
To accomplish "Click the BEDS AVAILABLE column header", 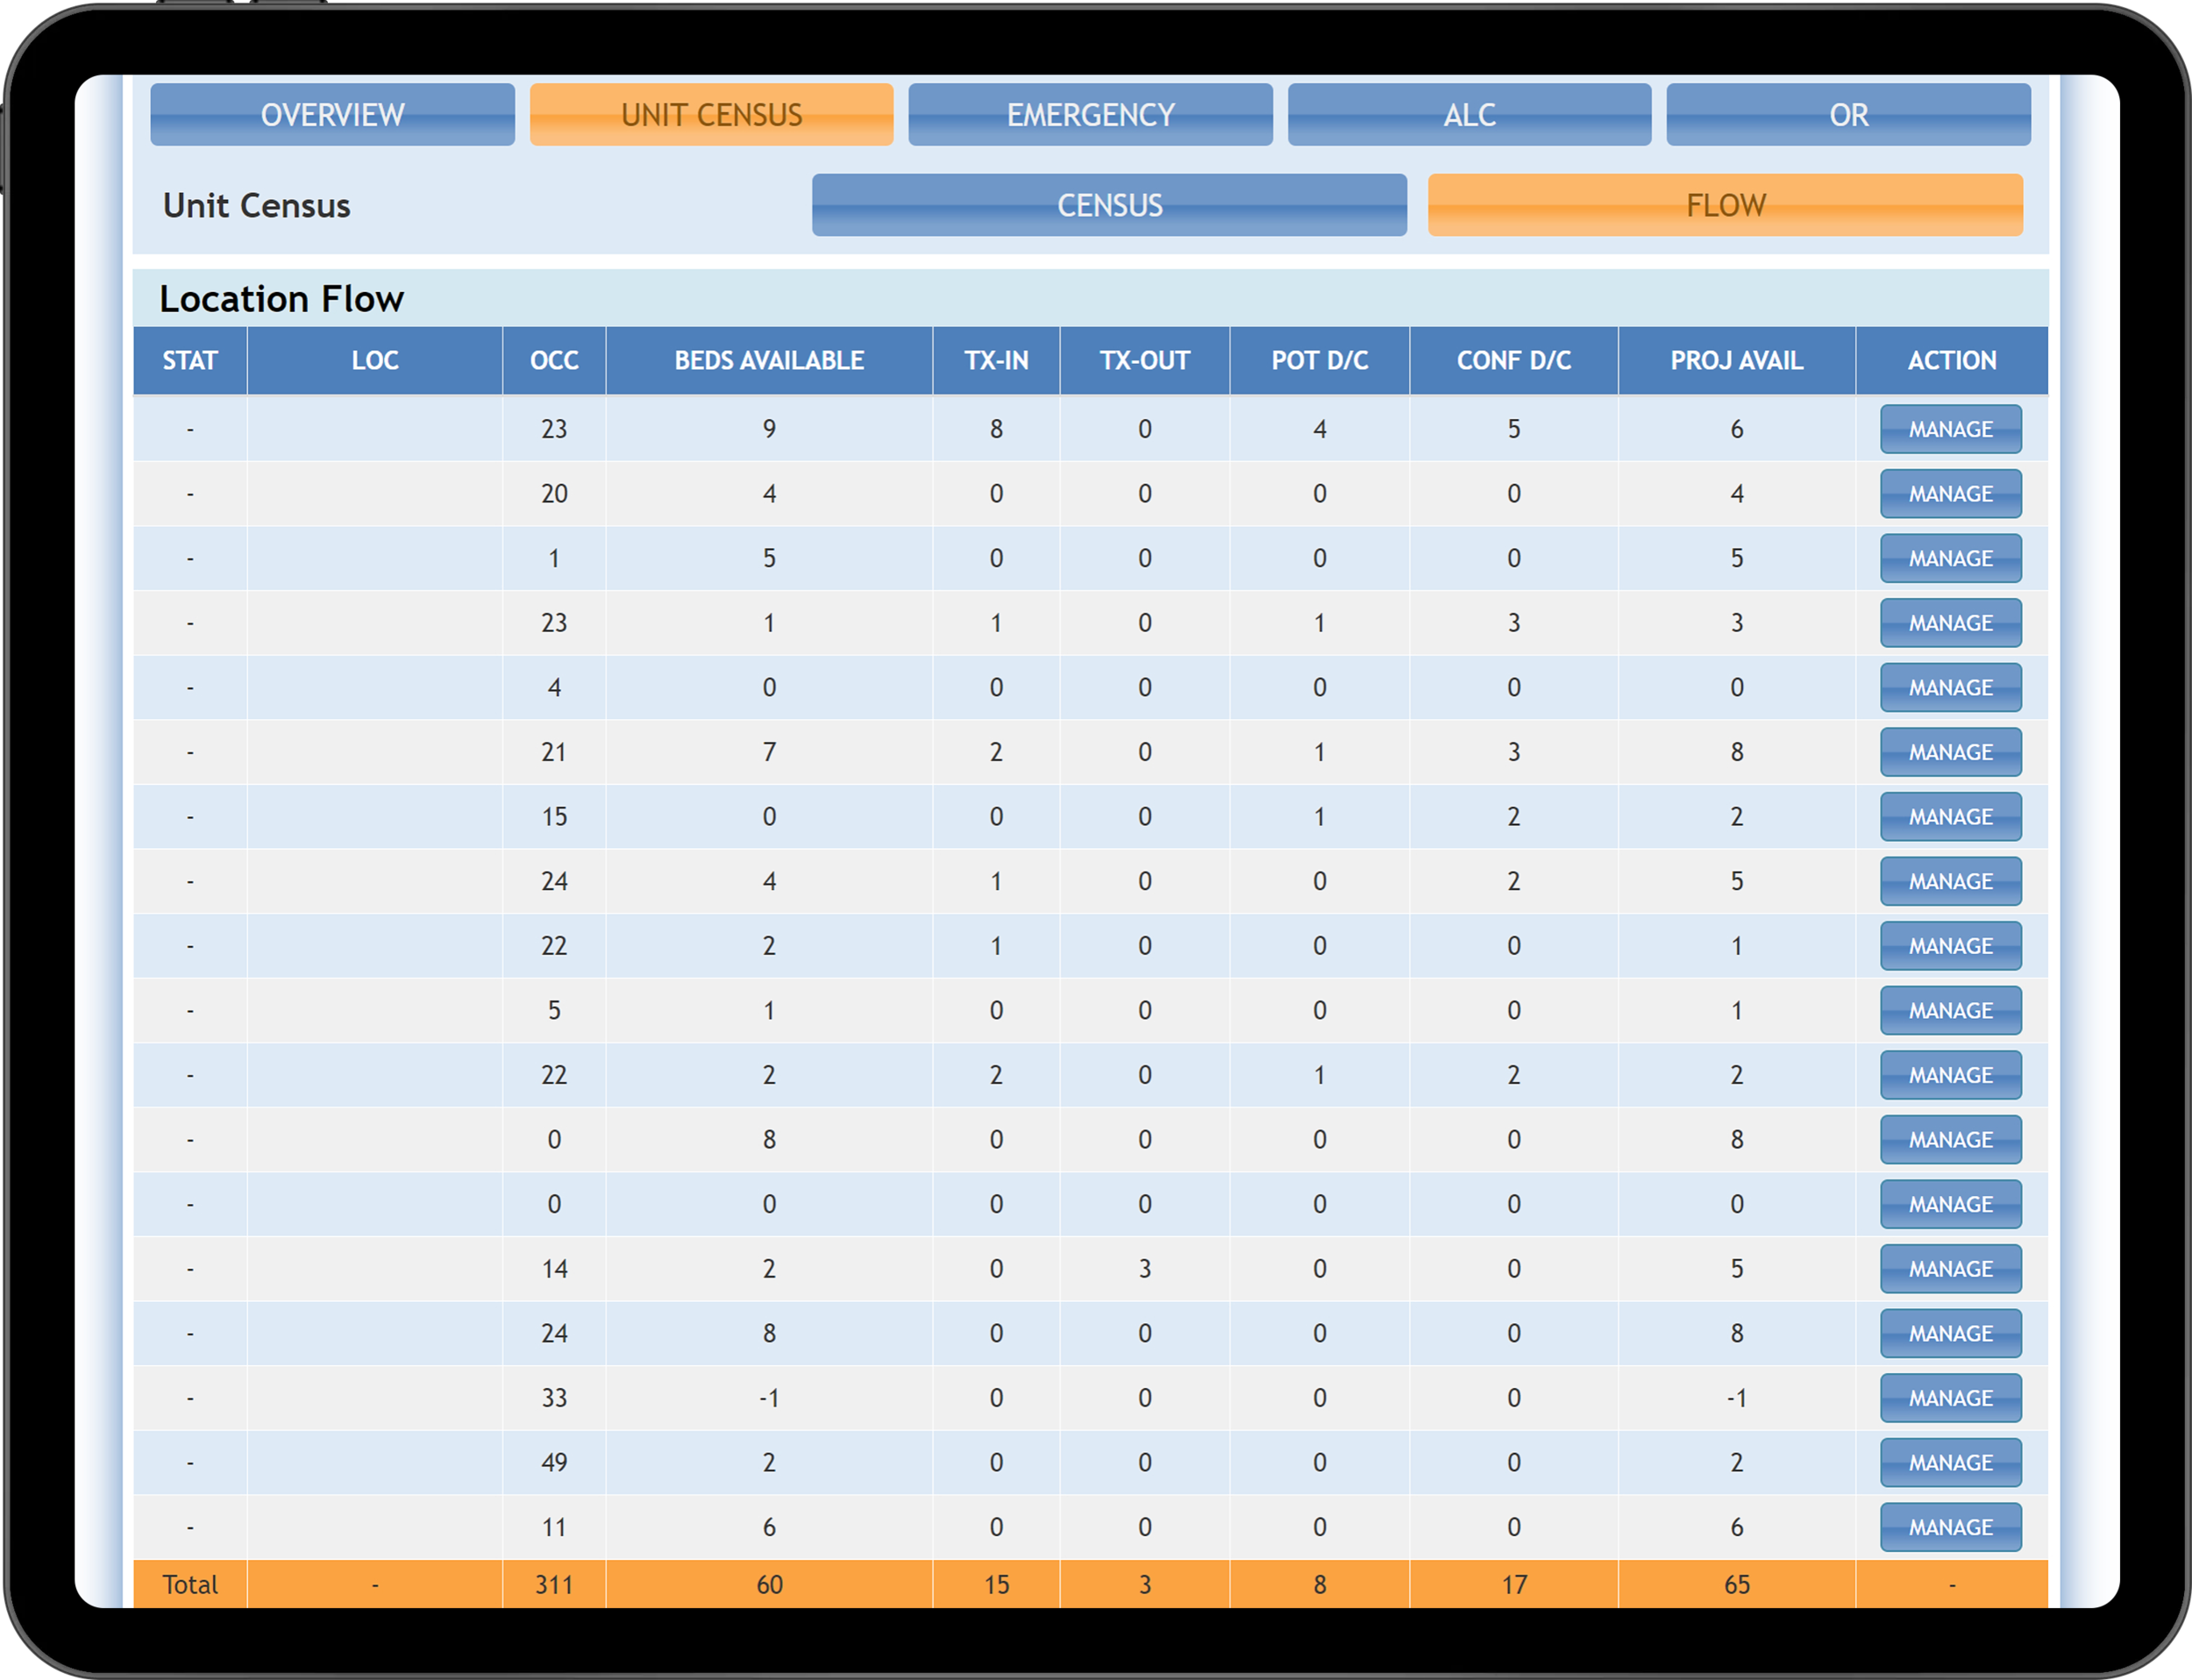I will click(769, 360).
